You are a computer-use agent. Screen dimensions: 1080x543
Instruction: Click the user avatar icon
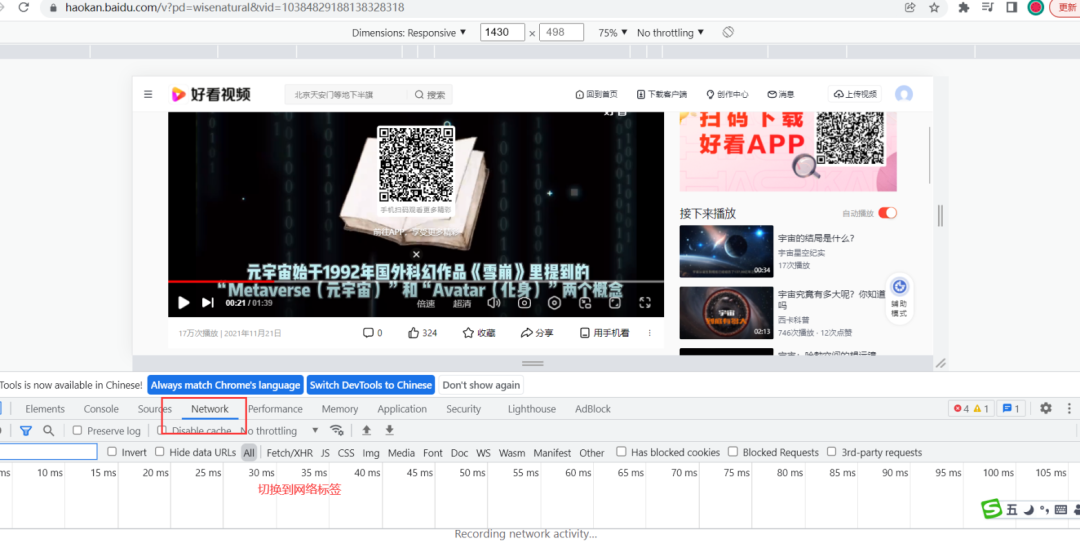coord(904,94)
